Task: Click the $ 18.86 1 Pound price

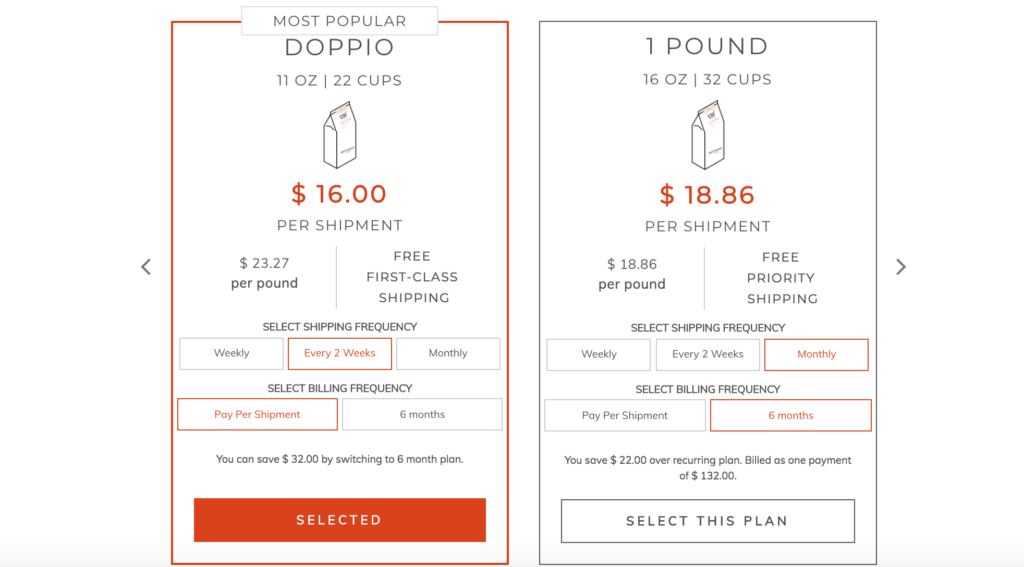Action: pos(707,195)
